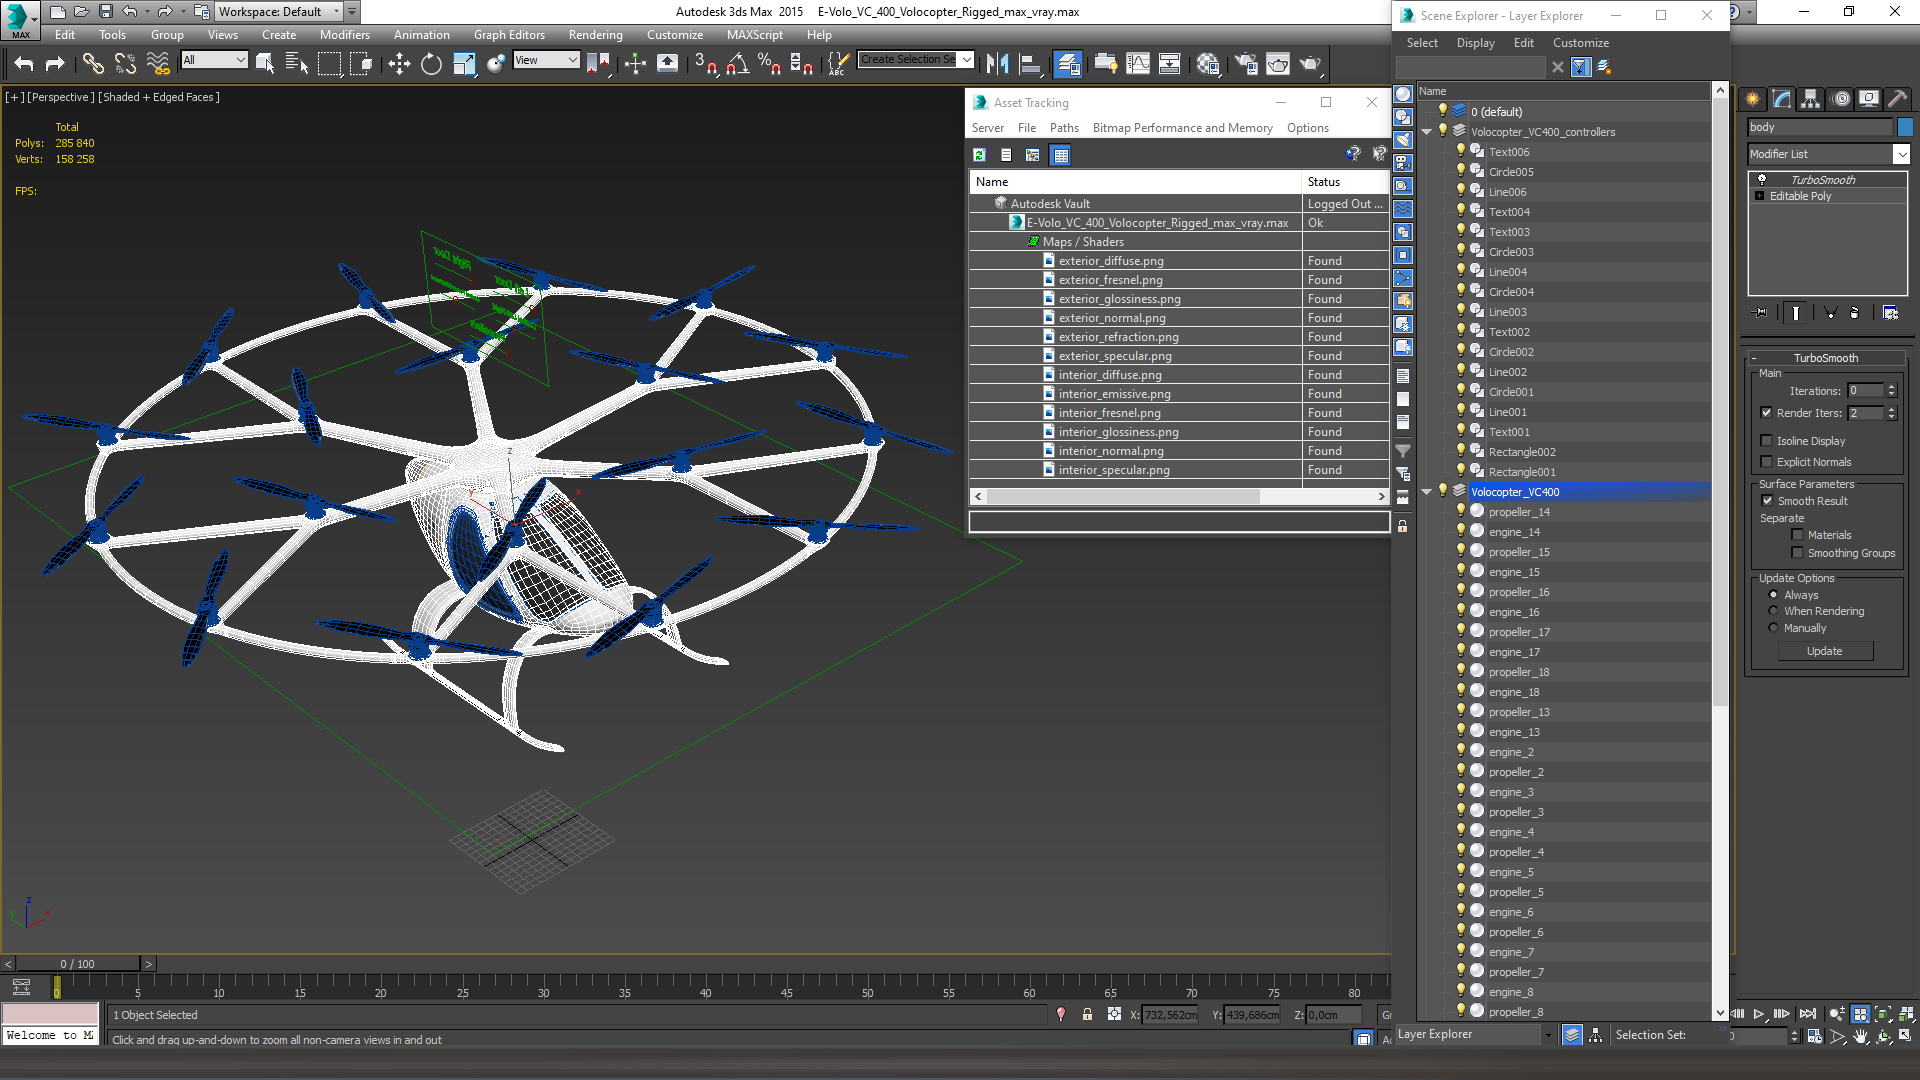Click the Scene Explorer search field
Viewport: 1920px width, 1080px height.
[x=1471, y=67]
